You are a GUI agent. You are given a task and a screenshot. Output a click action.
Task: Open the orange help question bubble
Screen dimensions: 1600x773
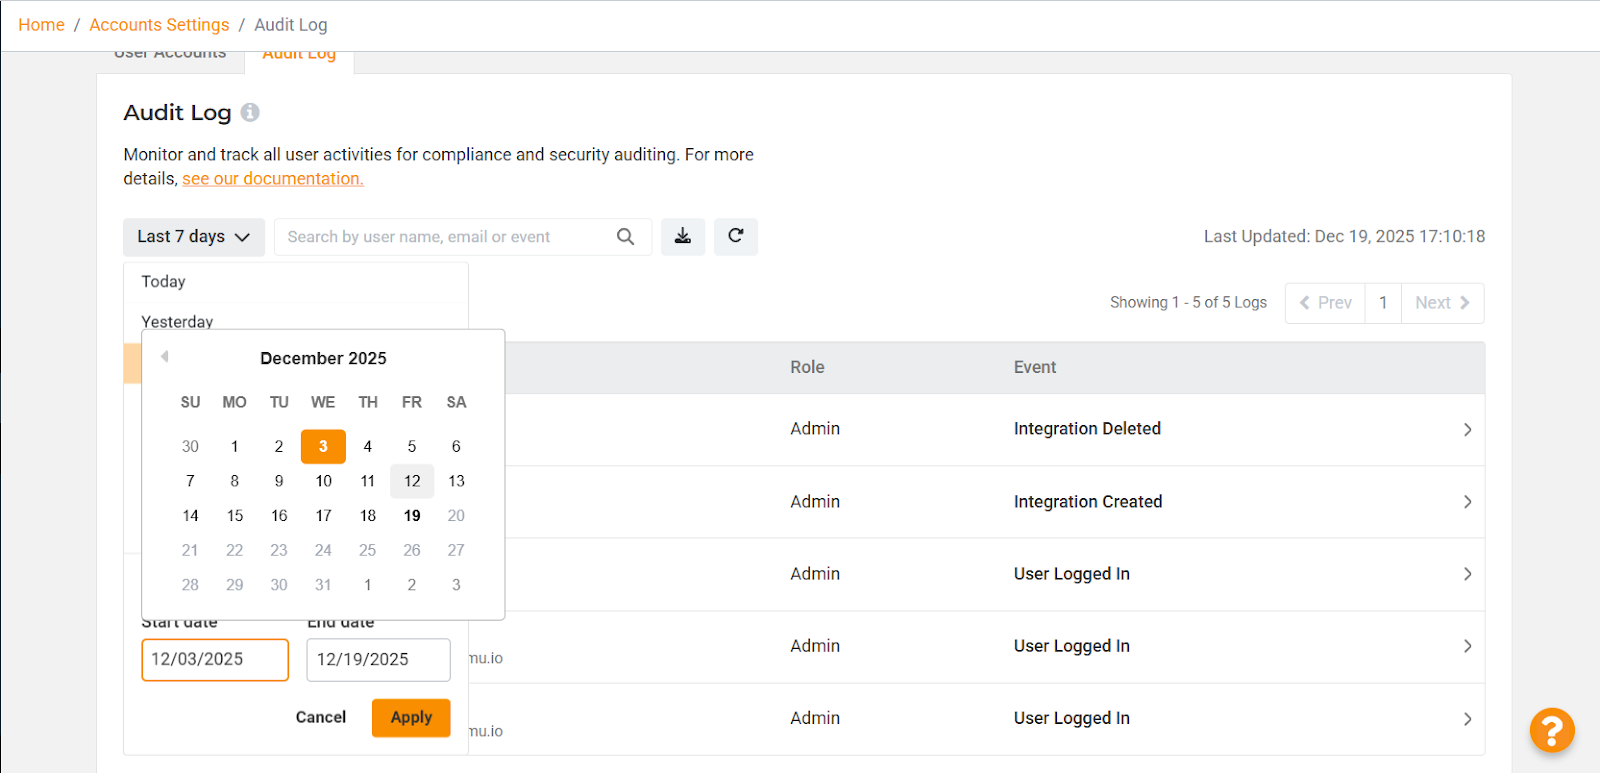[x=1551, y=730]
